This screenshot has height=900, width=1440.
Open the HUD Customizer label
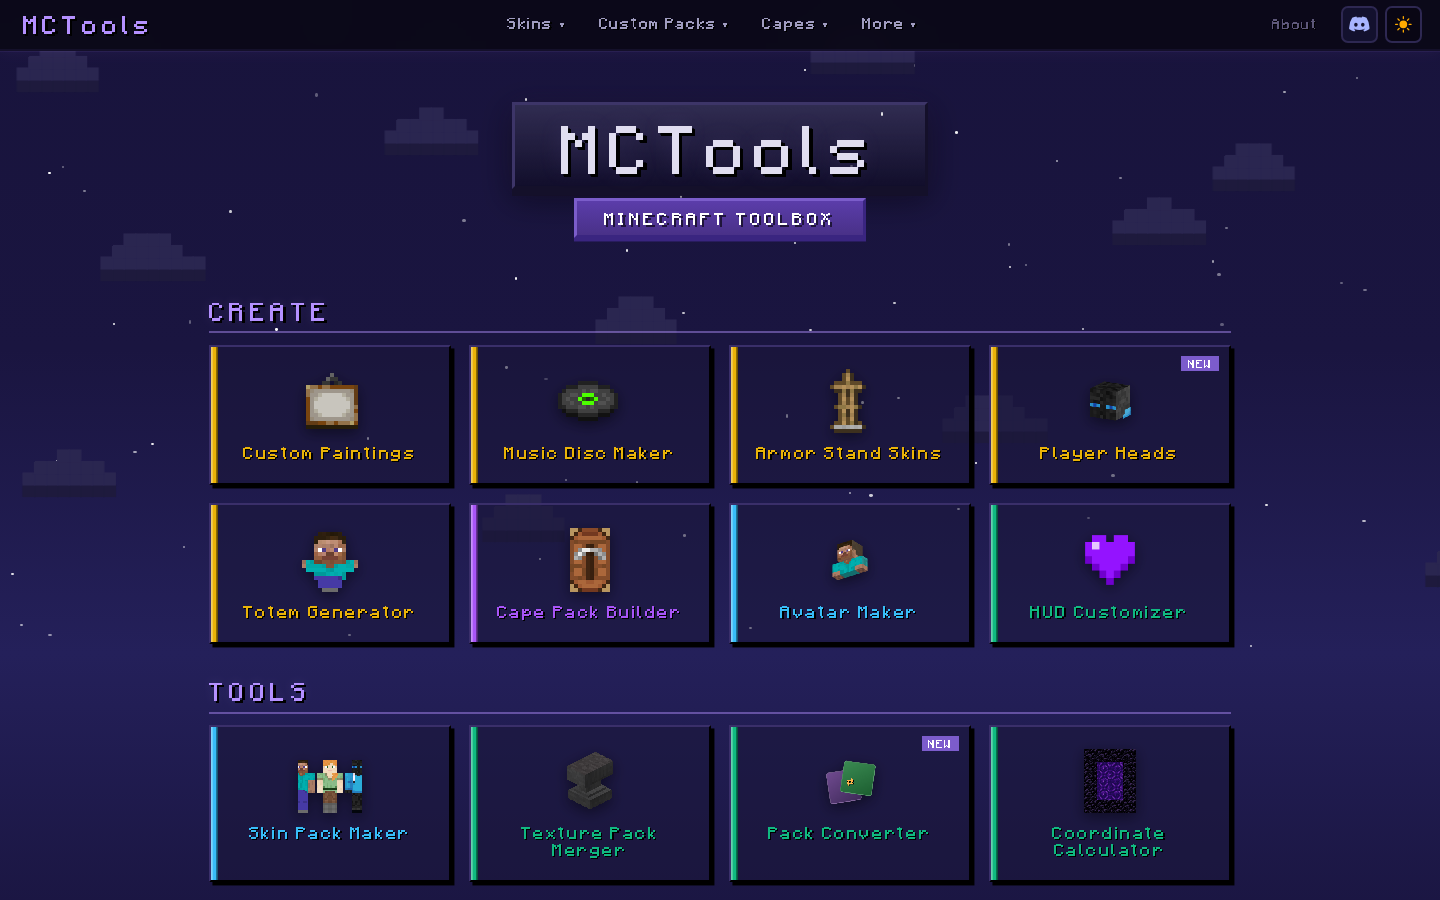pyautogui.click(x=1107, y=612)
